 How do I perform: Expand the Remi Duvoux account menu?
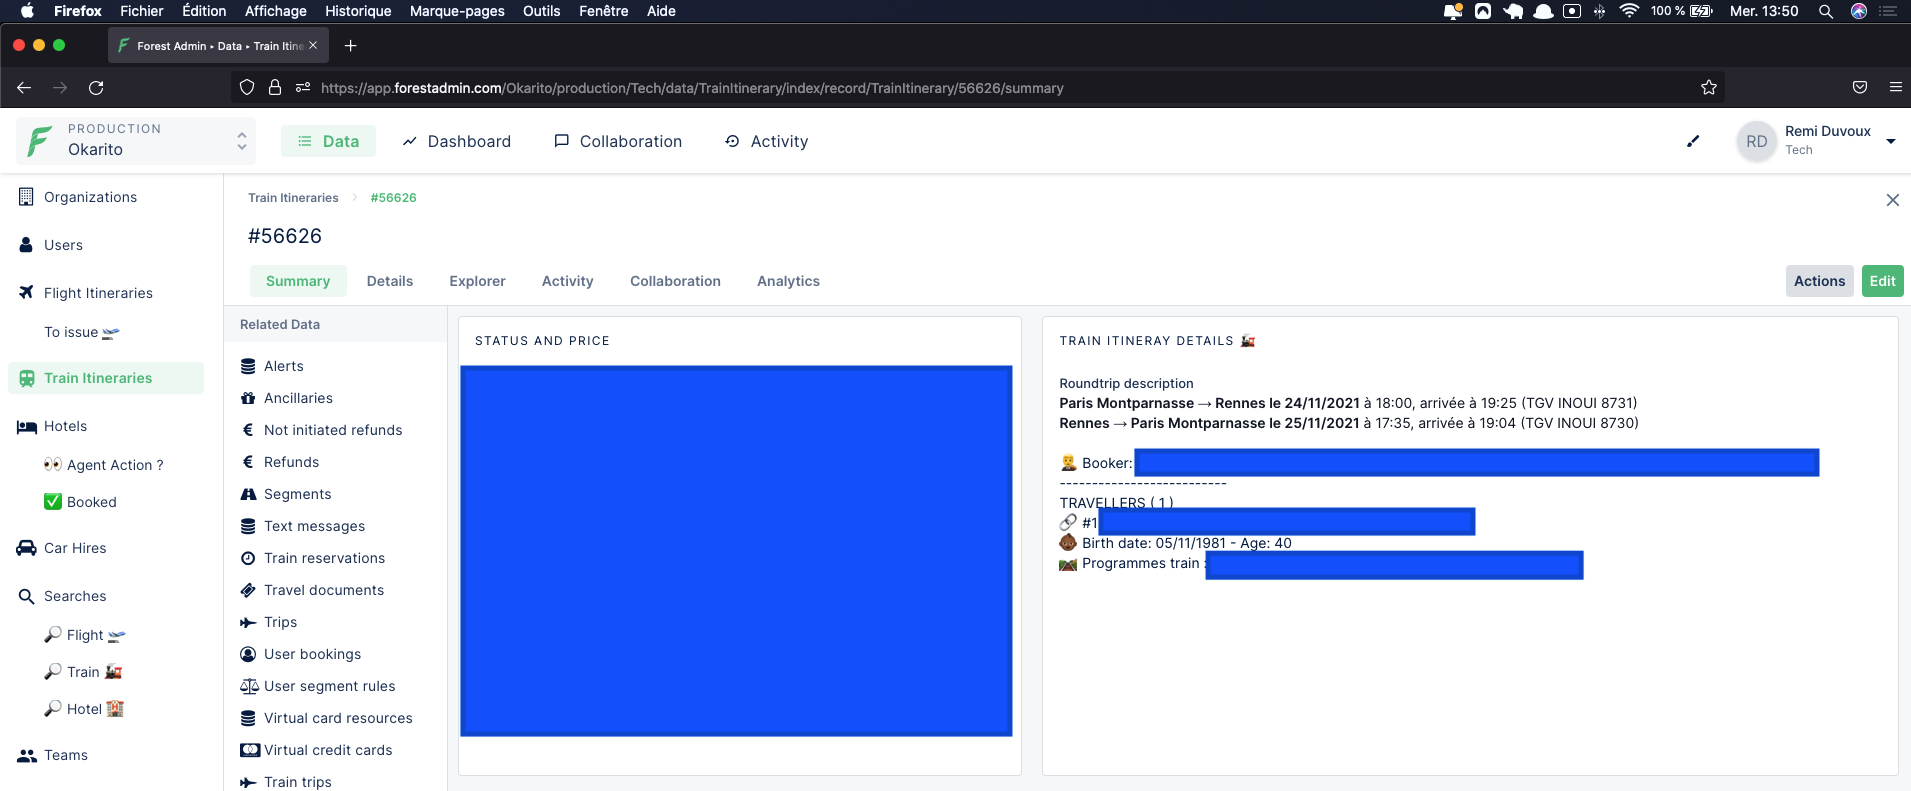pyautogui.click(x=1890, y=141)
